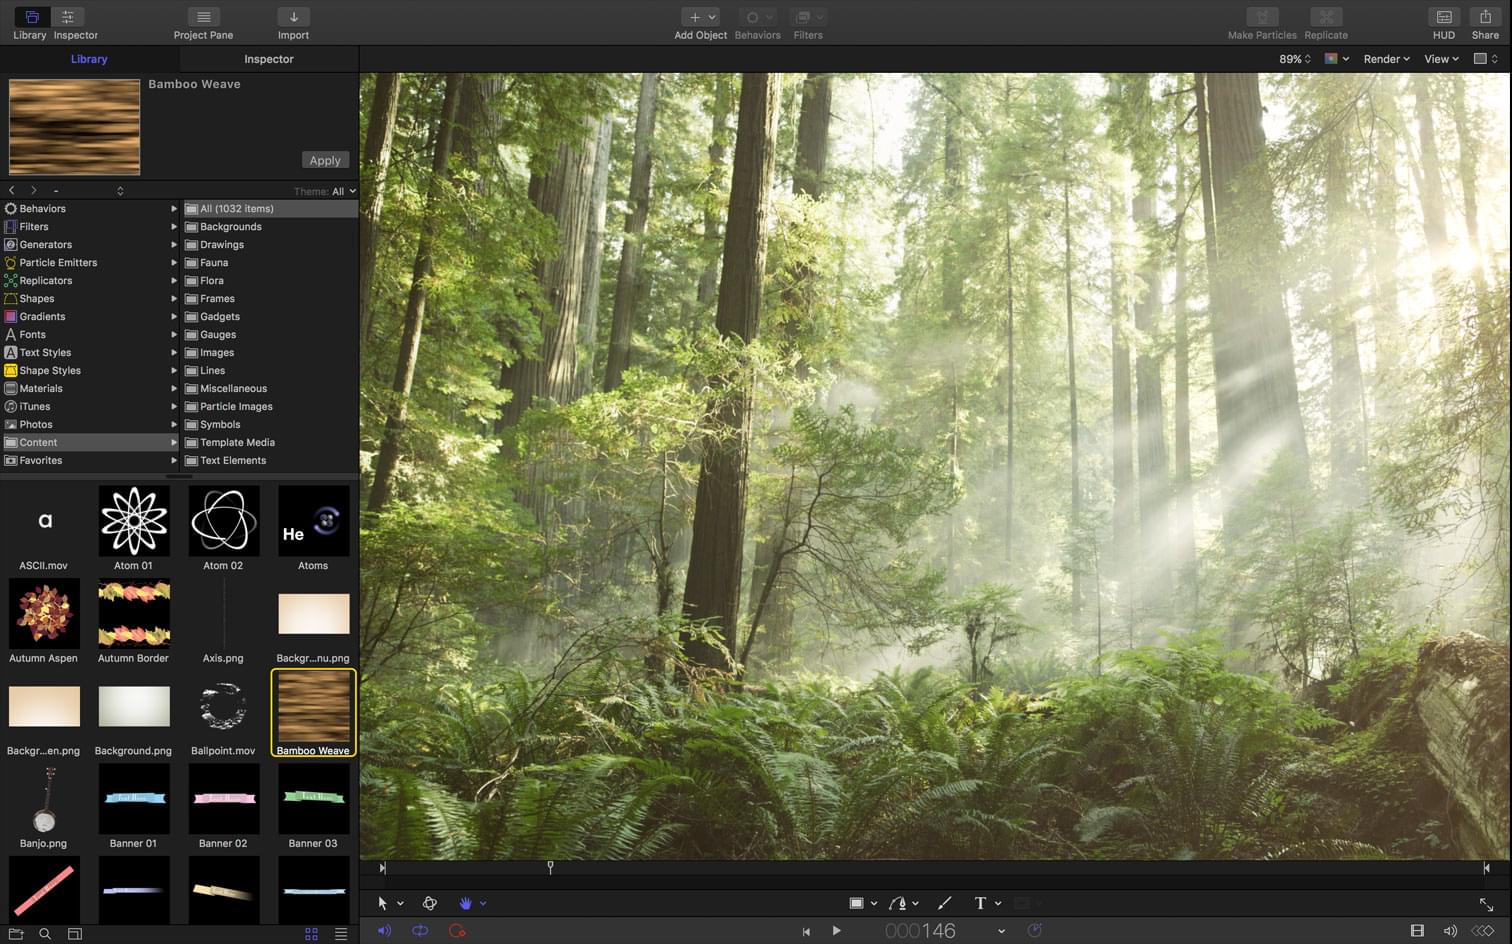The height and width of the screenshot is (944, 1512).
Task: Select the Rectangle shape tool
Action: (857, 903)
